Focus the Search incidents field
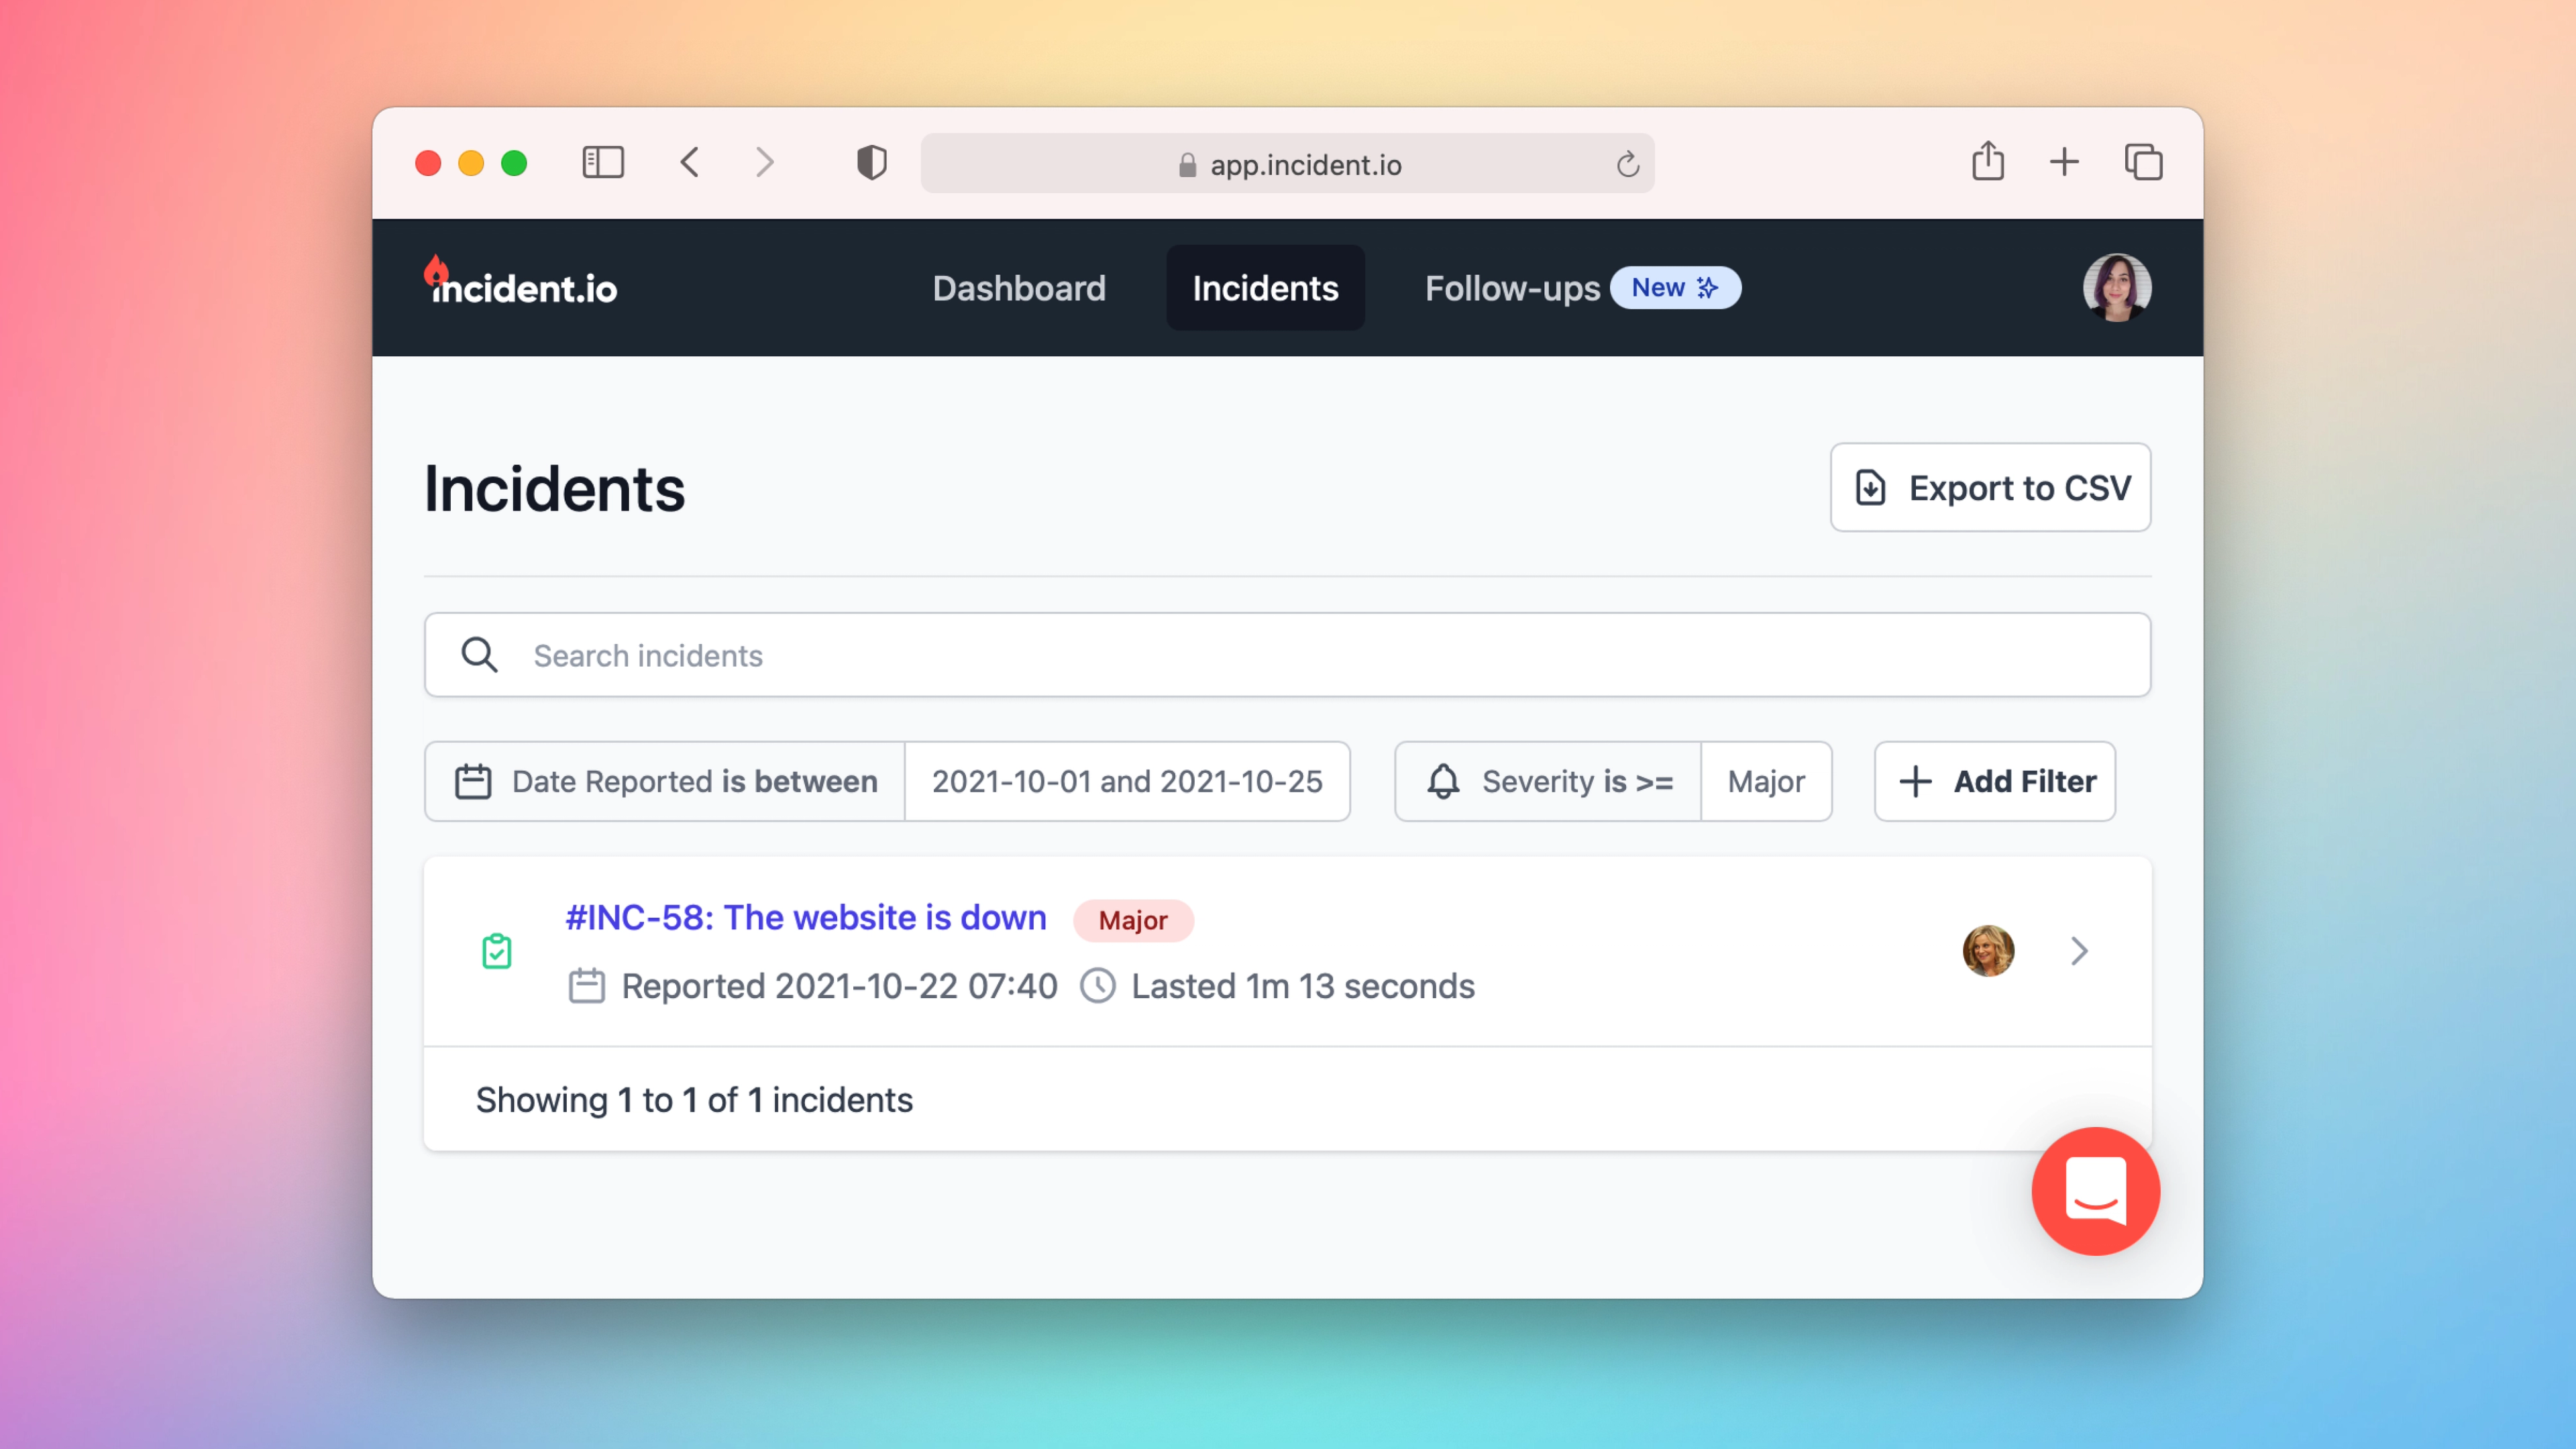This screenshot has height=1449, width=2576. 1288,656
